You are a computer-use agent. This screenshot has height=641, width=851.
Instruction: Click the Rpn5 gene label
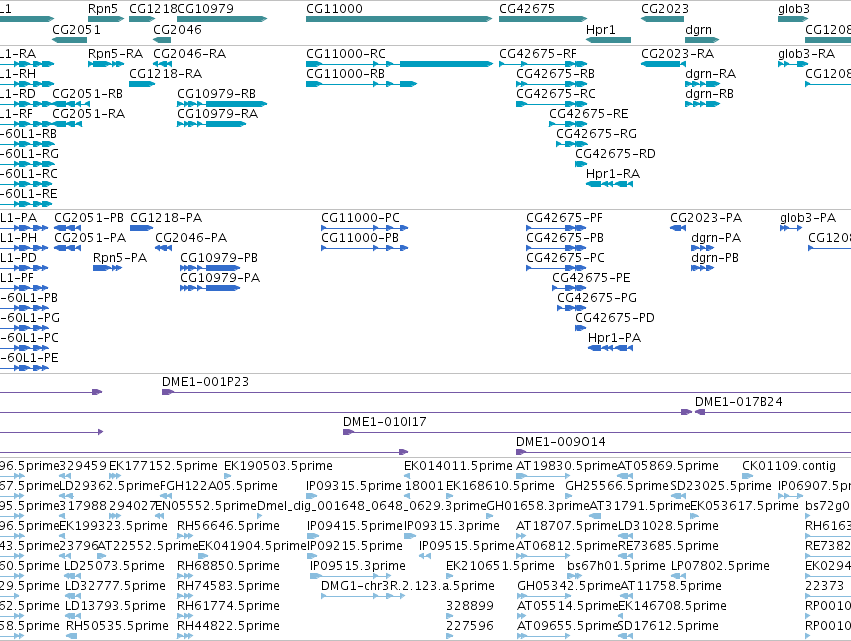pyautogui.click(x=103, y=9)
